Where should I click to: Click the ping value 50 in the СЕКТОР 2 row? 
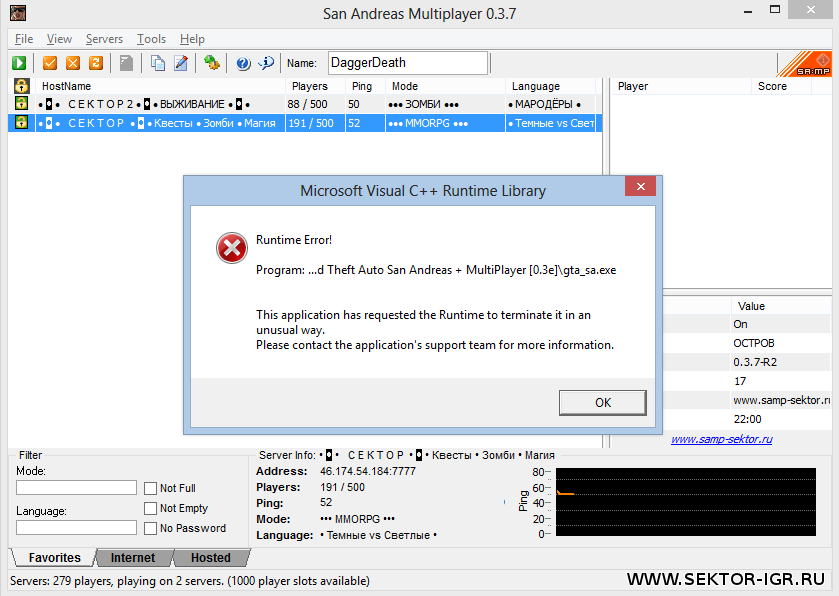354,104
